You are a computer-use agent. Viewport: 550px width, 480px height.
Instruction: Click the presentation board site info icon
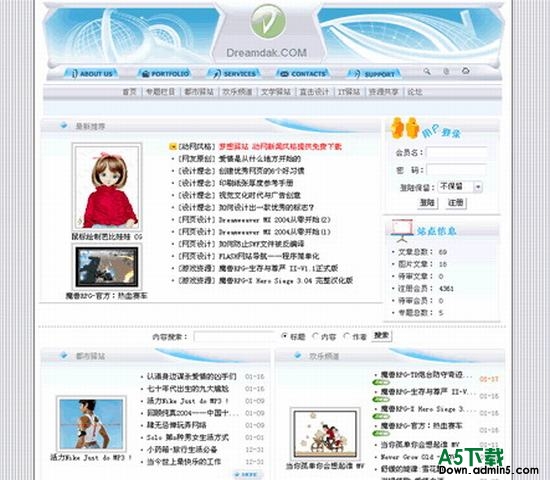(x=402, y=231)
